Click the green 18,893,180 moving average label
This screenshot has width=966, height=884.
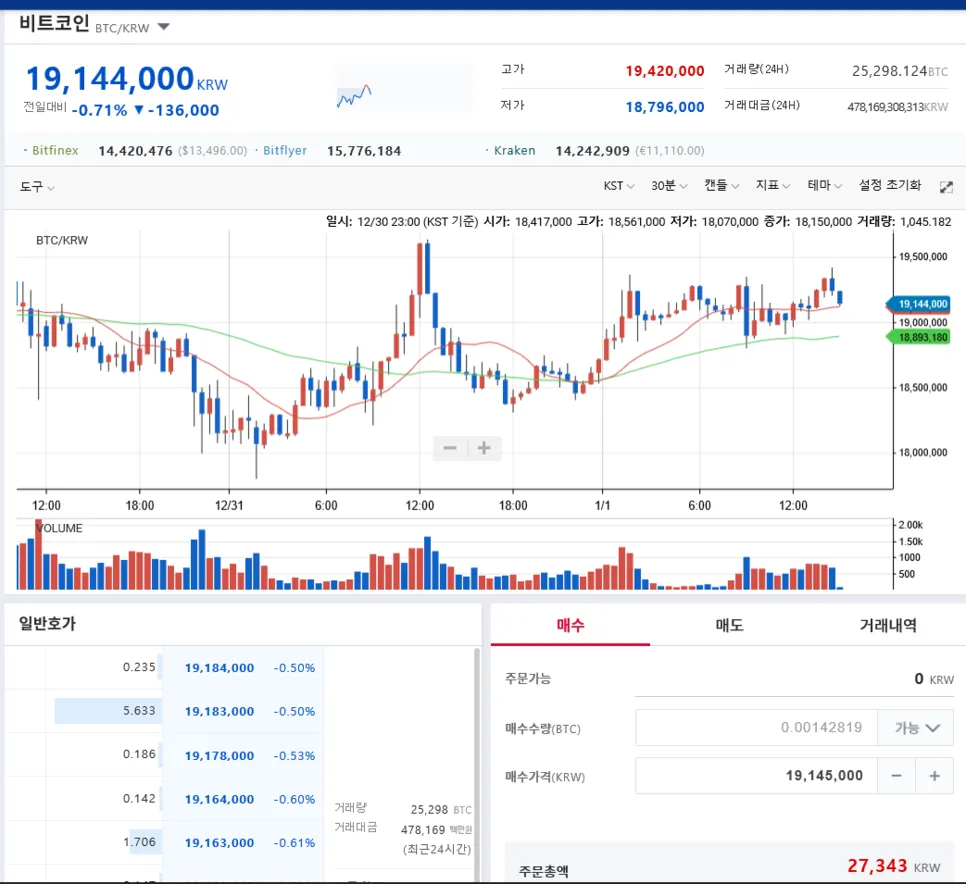coord(919,337)
